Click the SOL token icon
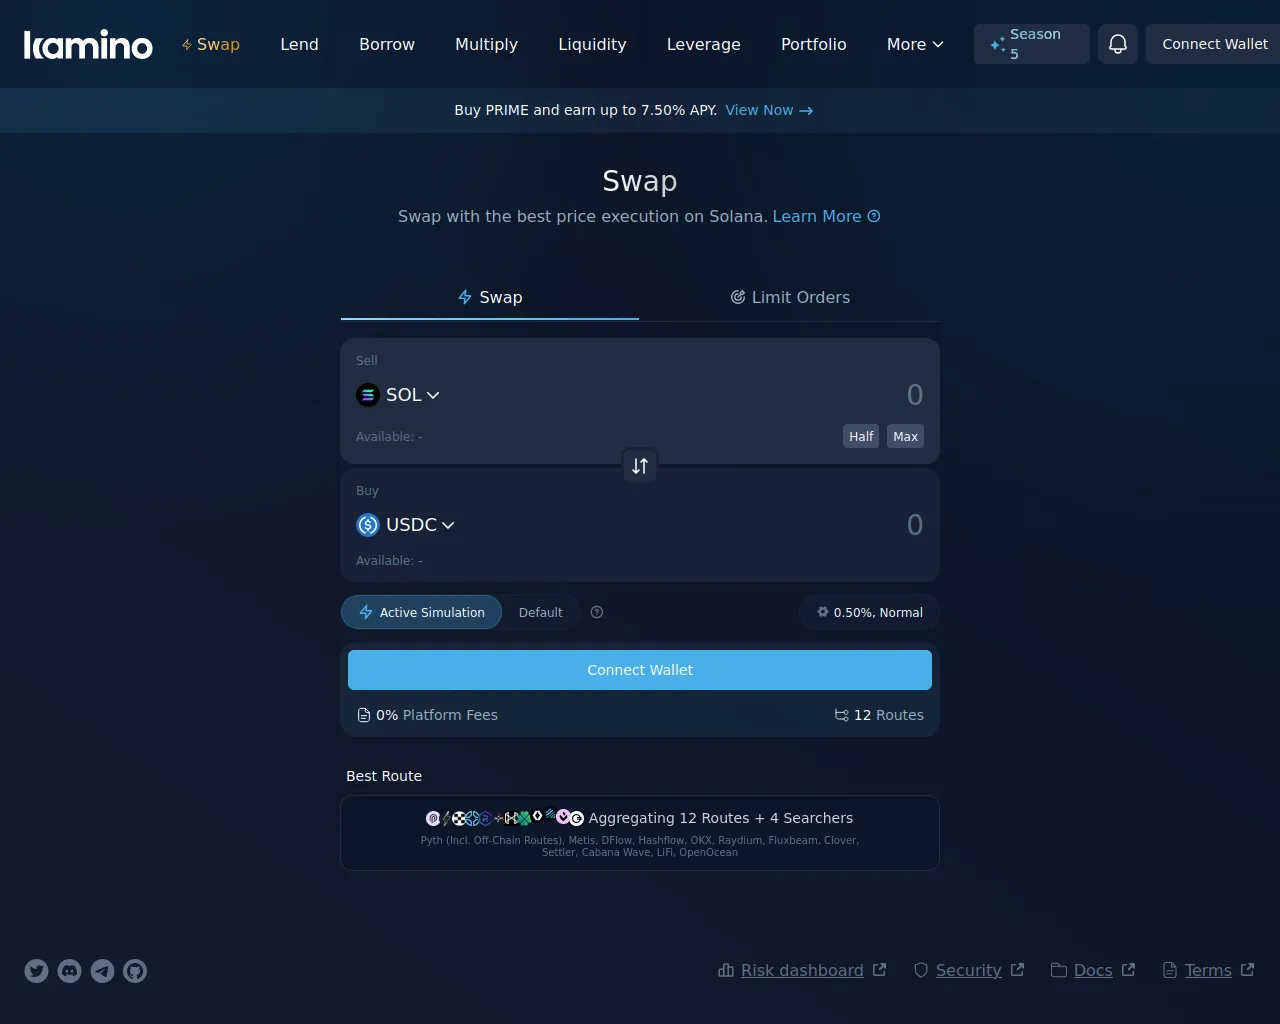This screenshot has height=1024, width=1280. click(368, 395)
